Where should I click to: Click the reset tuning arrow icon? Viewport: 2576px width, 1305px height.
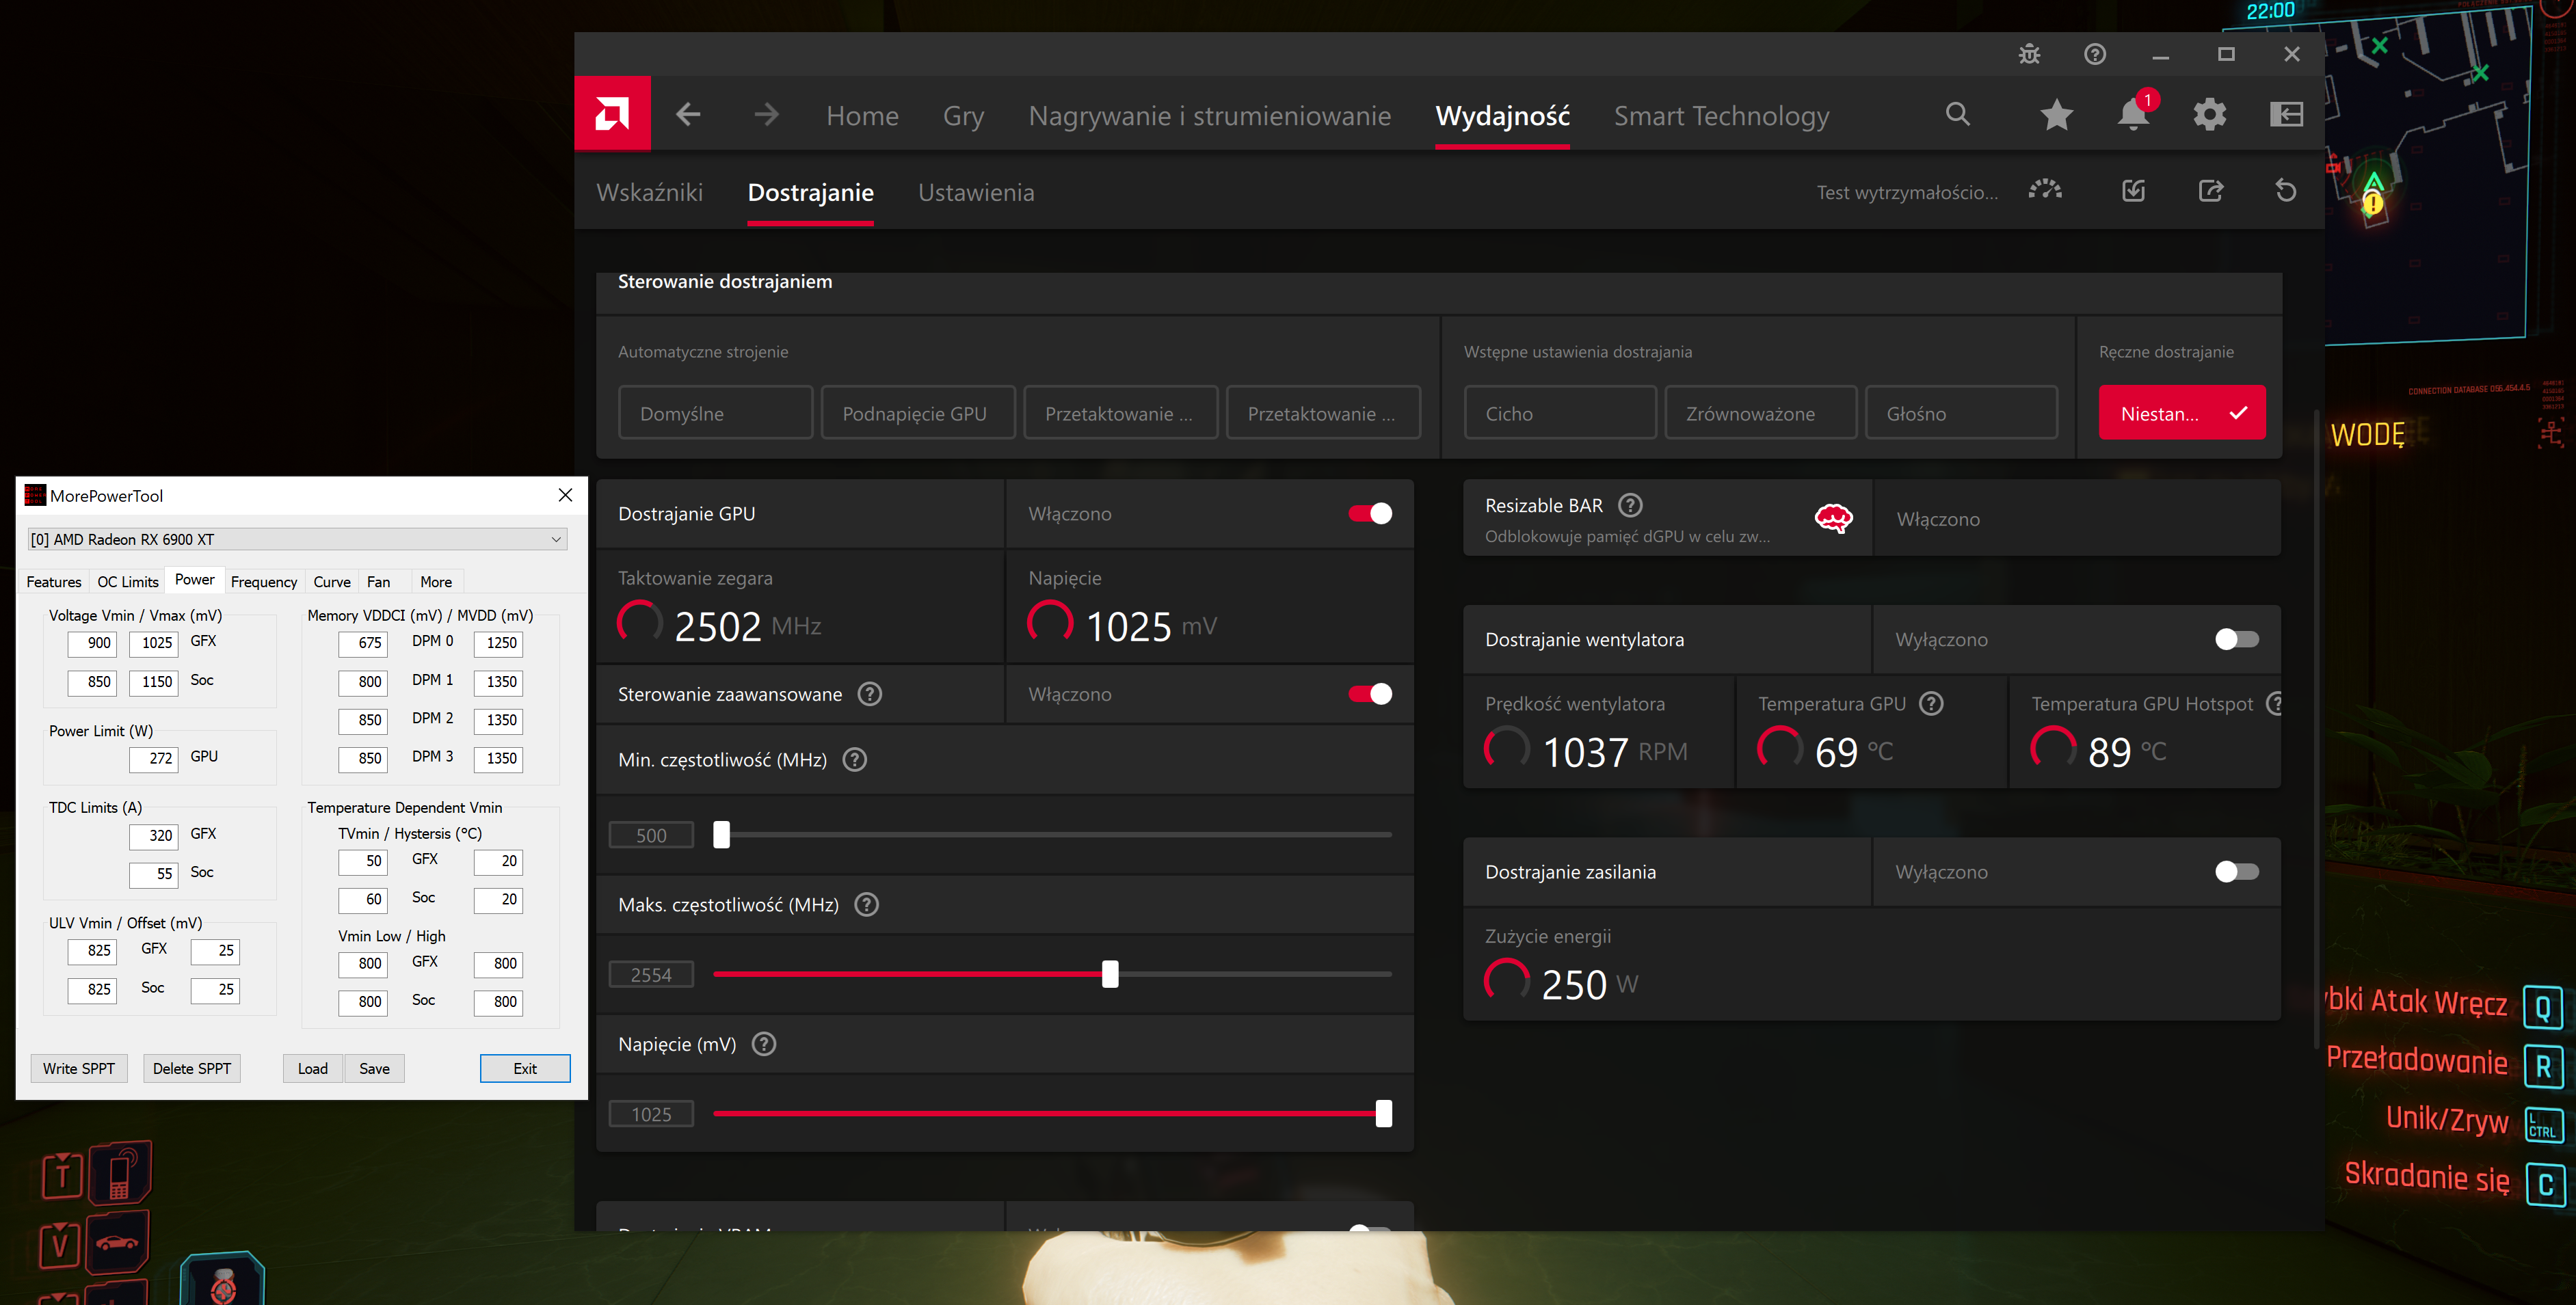(2285, 191)
